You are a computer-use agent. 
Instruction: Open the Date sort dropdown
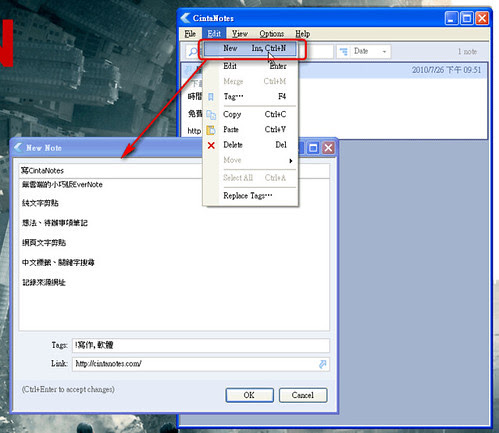pos(371,52)
